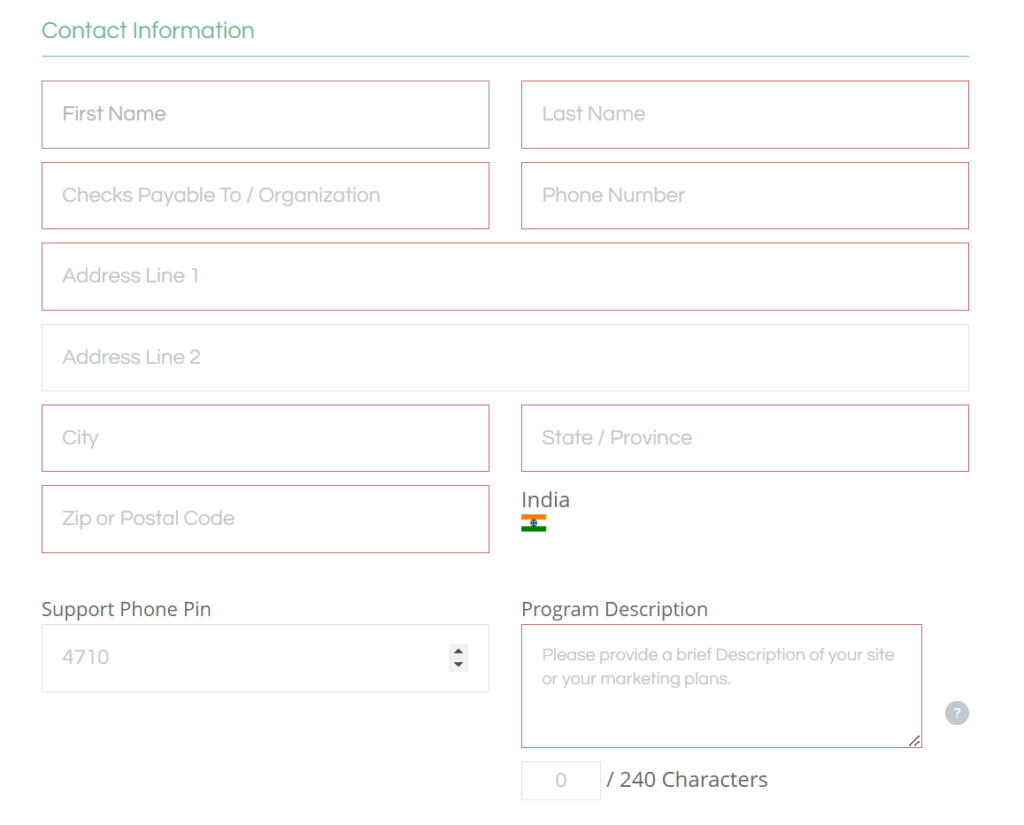Click the India country label
Screen dimensions: 1024x825
[x=545, y=500]
